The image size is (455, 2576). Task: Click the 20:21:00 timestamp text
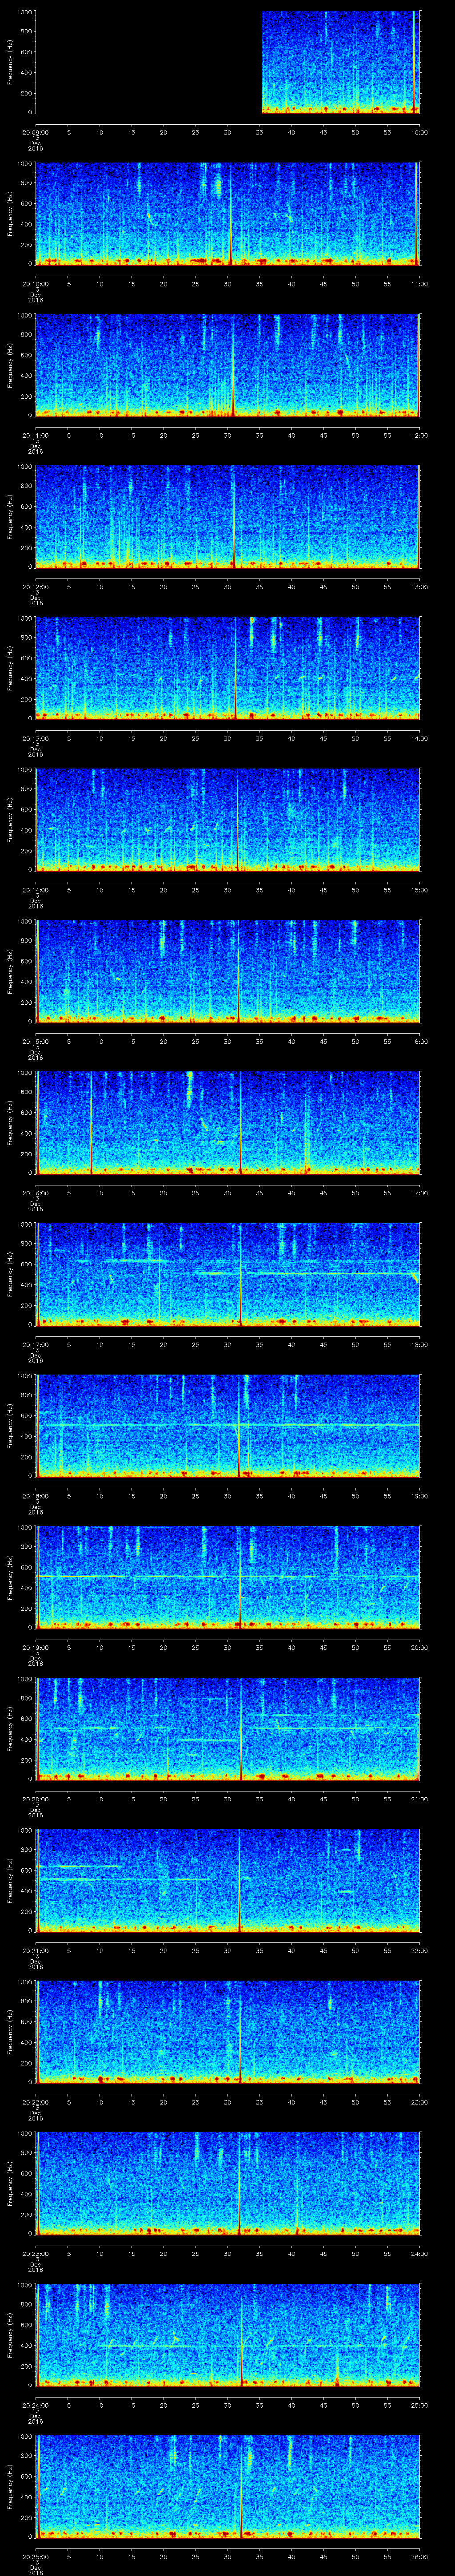coord(35,1950)
